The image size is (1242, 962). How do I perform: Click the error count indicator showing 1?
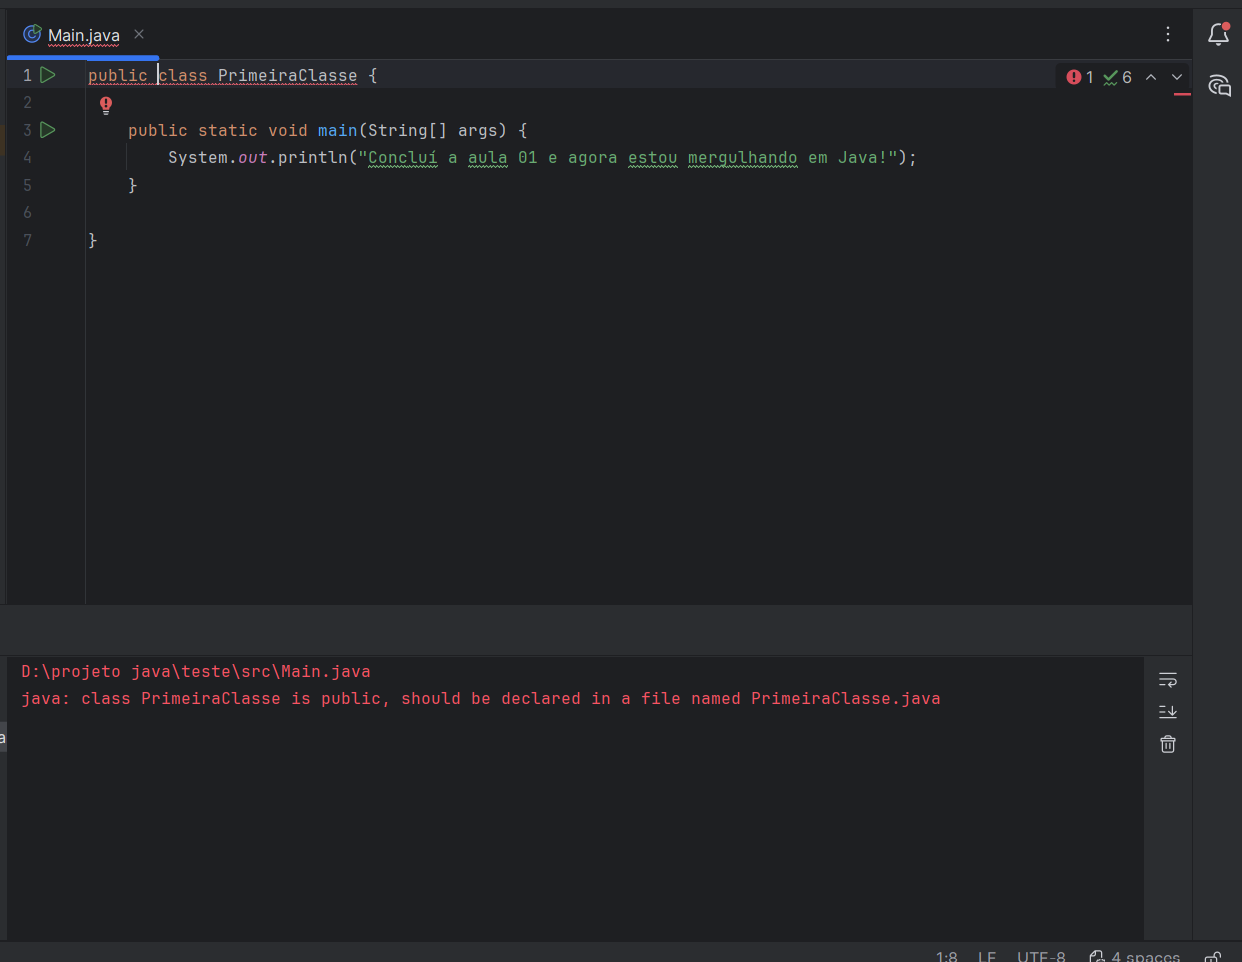pyautogui.click(x=1080, y=77)
